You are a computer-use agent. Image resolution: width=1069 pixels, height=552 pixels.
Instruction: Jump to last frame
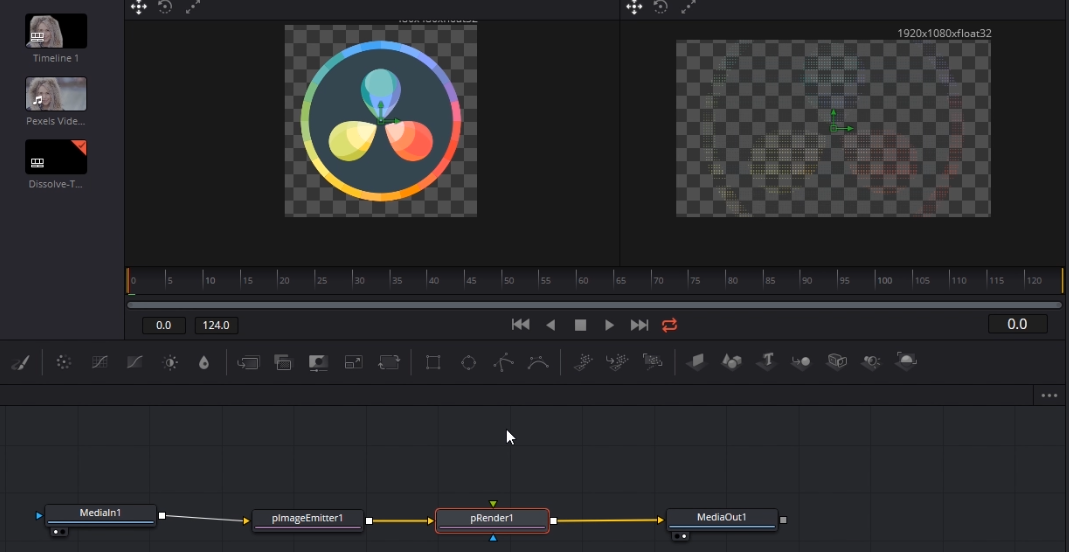point(639,325)
